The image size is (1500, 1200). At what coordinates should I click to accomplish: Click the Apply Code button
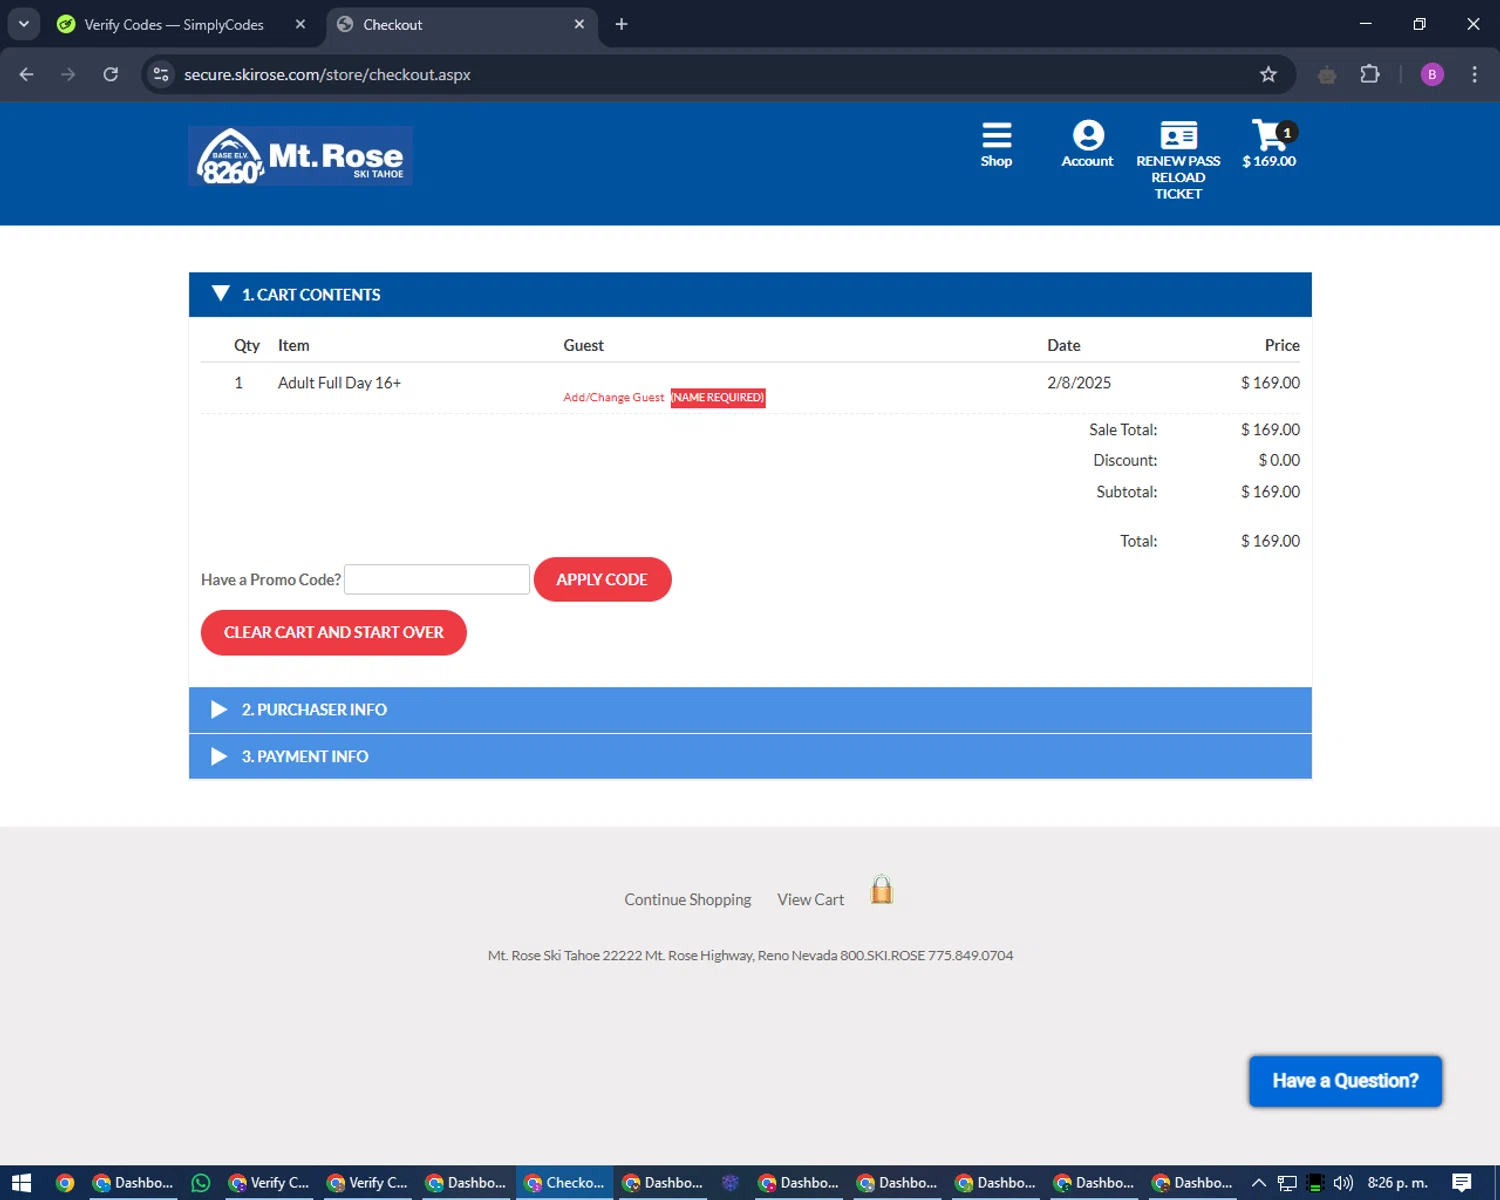coord(602,579)
